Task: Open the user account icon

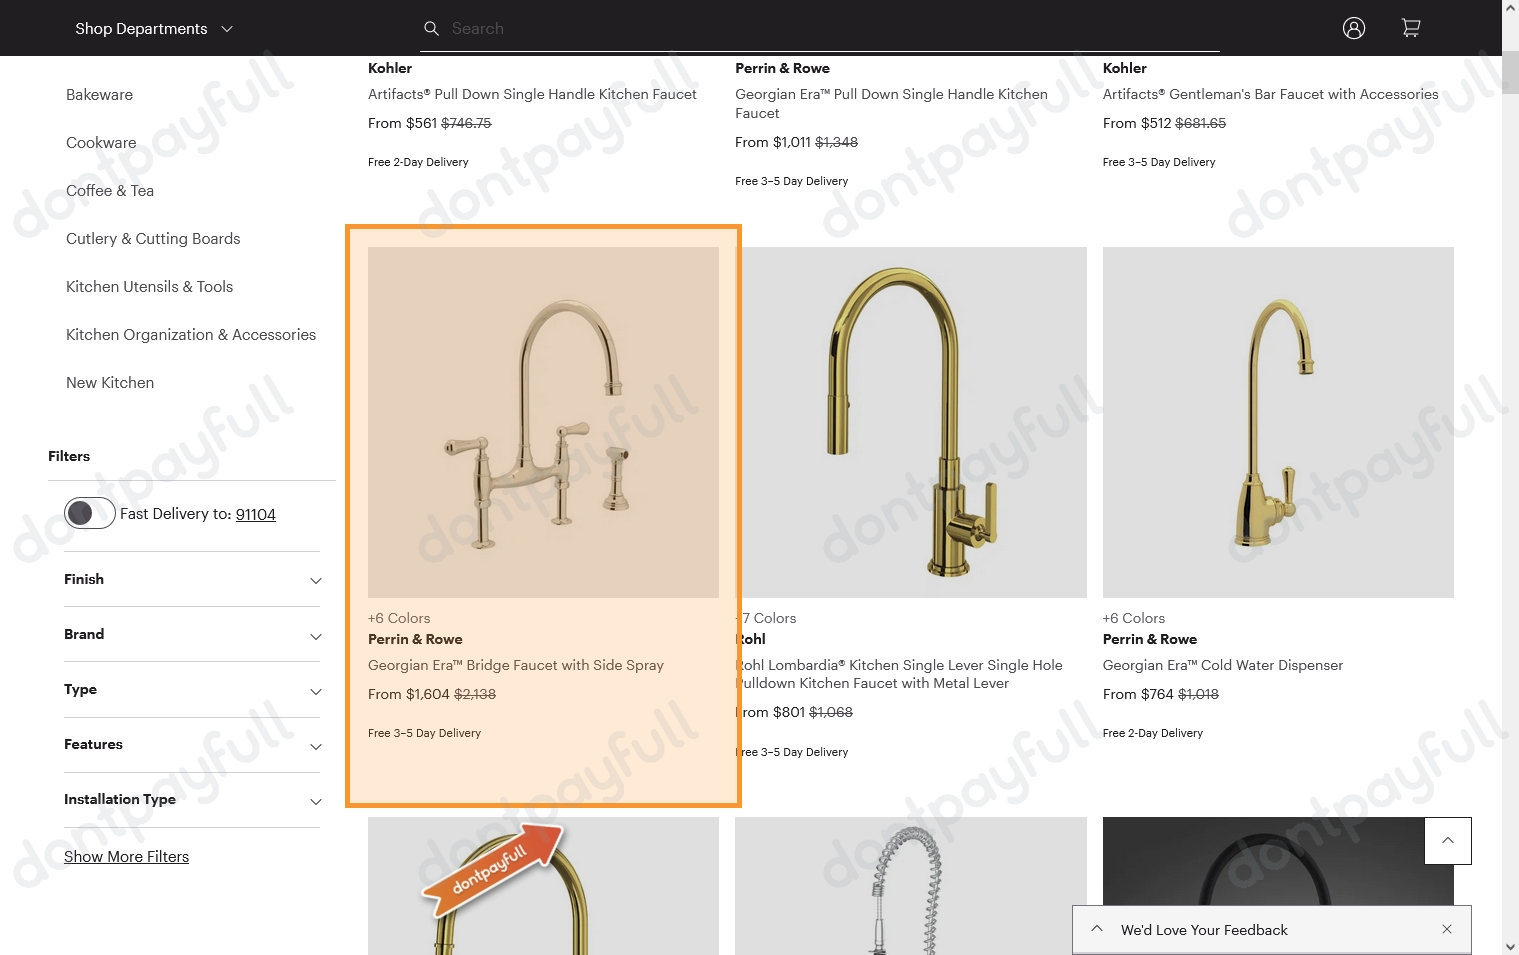Action: pos(1354,28)
